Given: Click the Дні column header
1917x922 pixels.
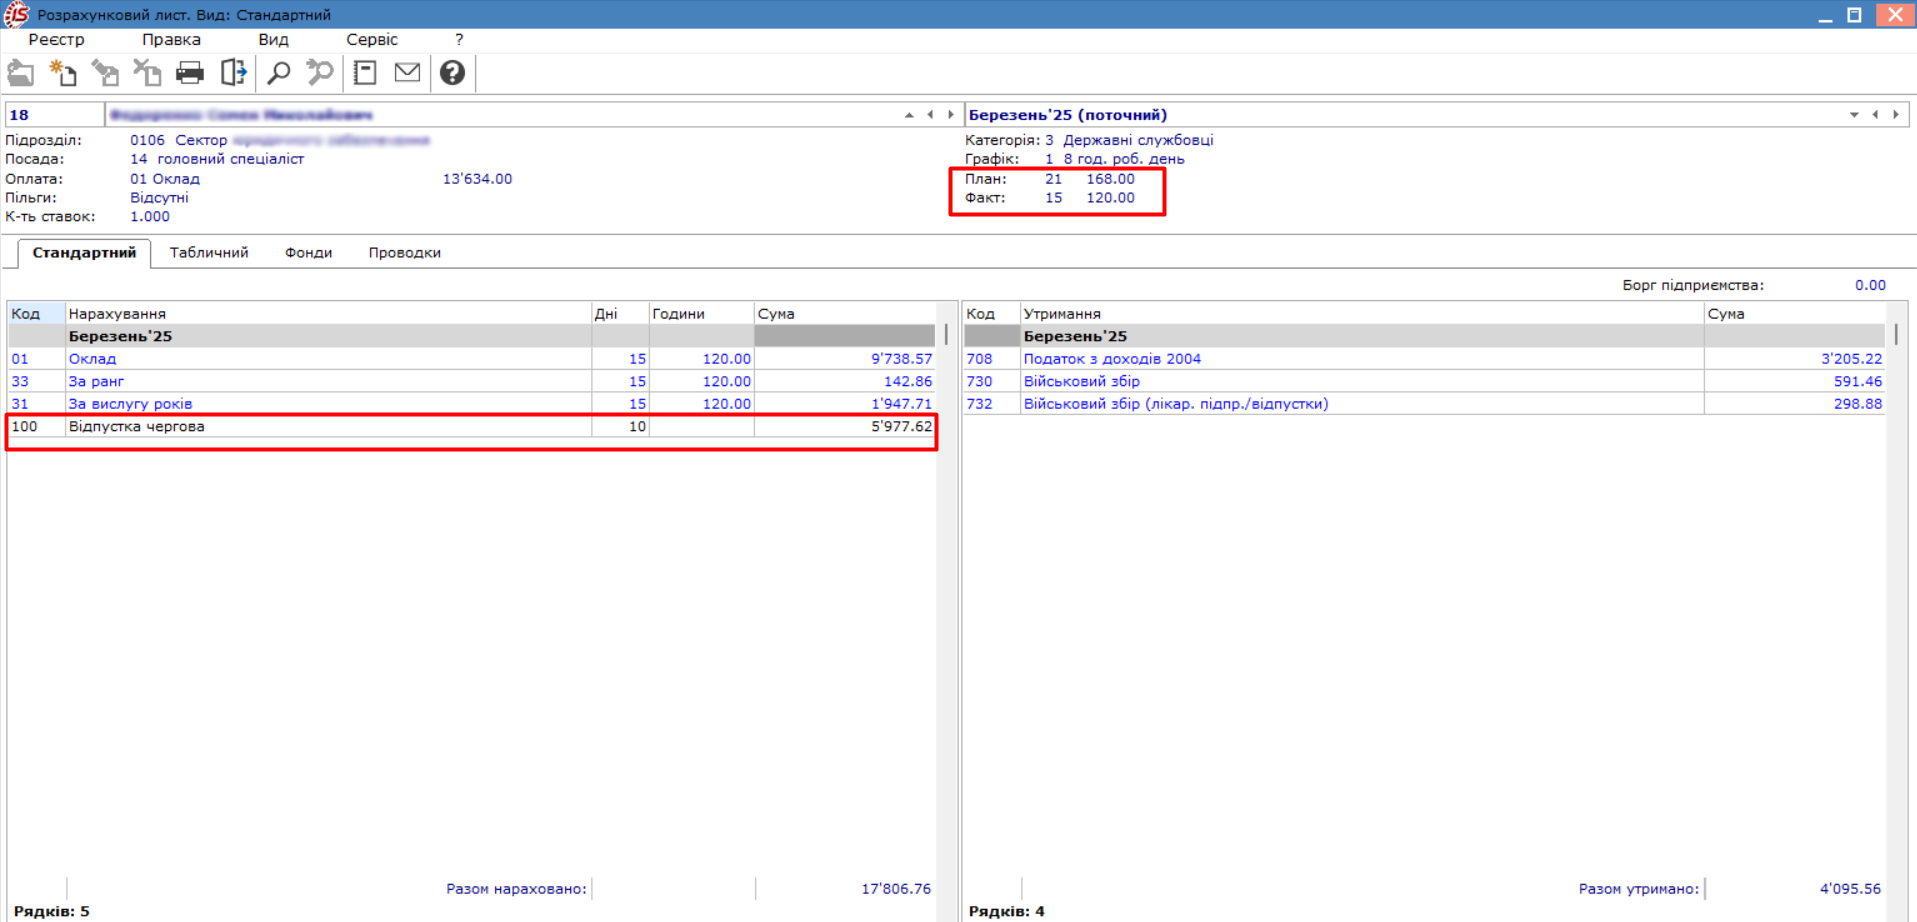Looking at the screenshot, I should [620, 314].
